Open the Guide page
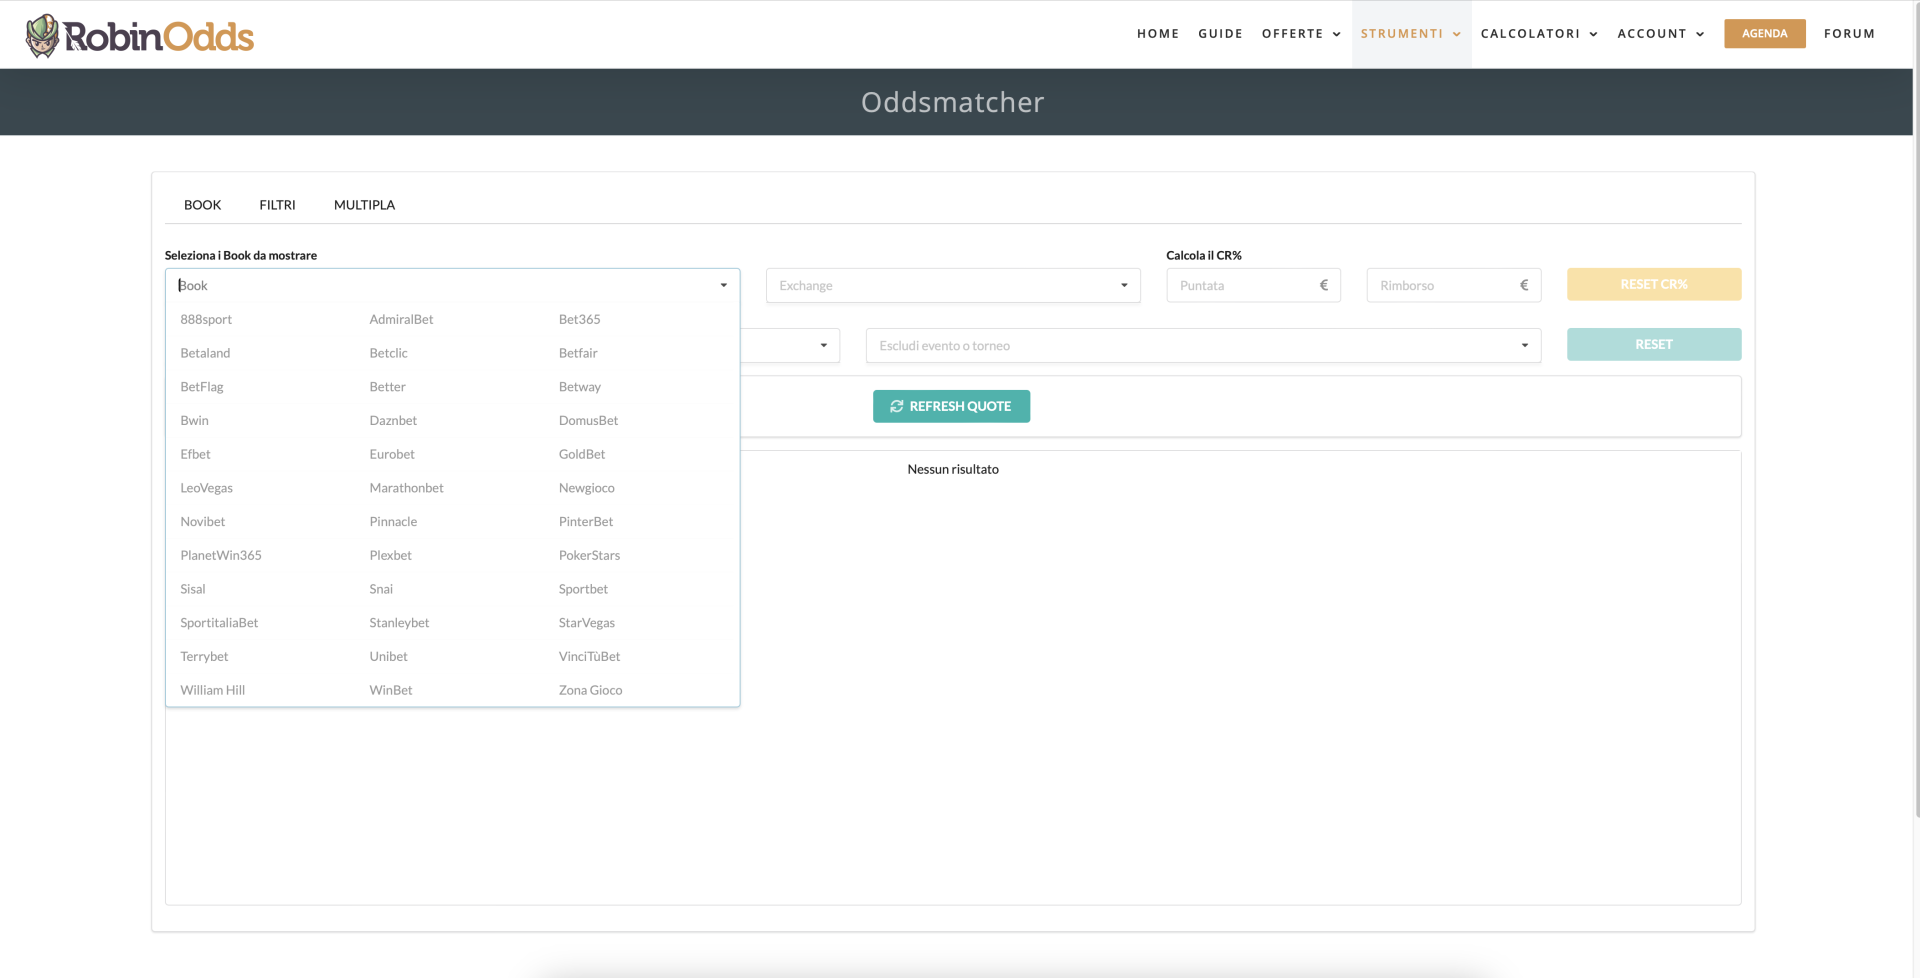Viewport: 1920px width, 978px height. (x=1220, y=34)
